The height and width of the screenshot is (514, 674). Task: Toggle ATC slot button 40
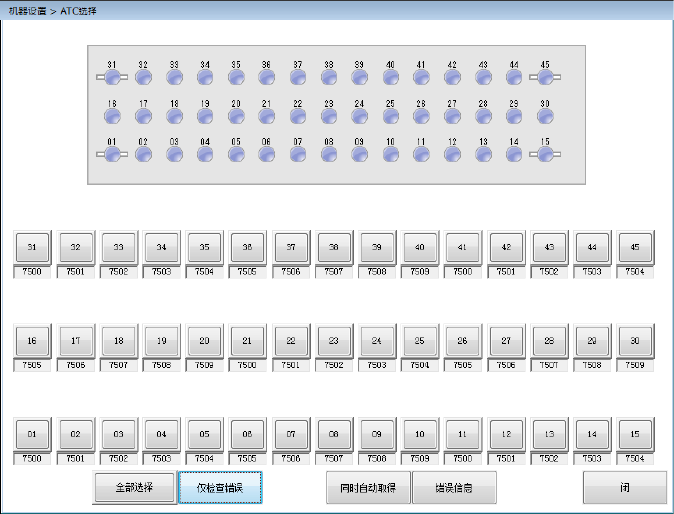click(x=420, y=247)
